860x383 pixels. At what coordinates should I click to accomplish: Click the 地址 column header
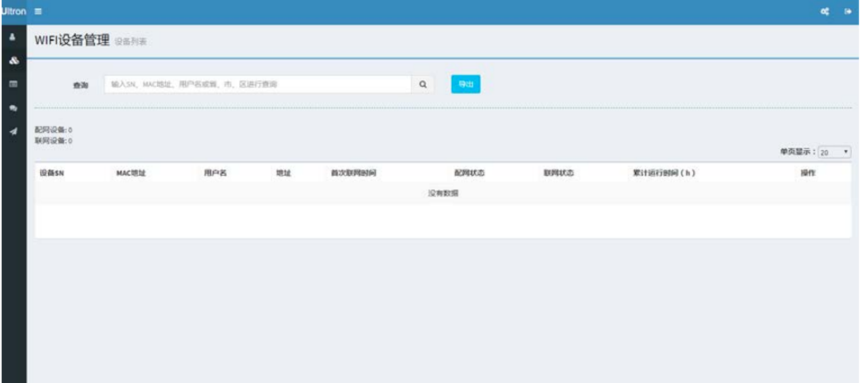click(284, 173)
